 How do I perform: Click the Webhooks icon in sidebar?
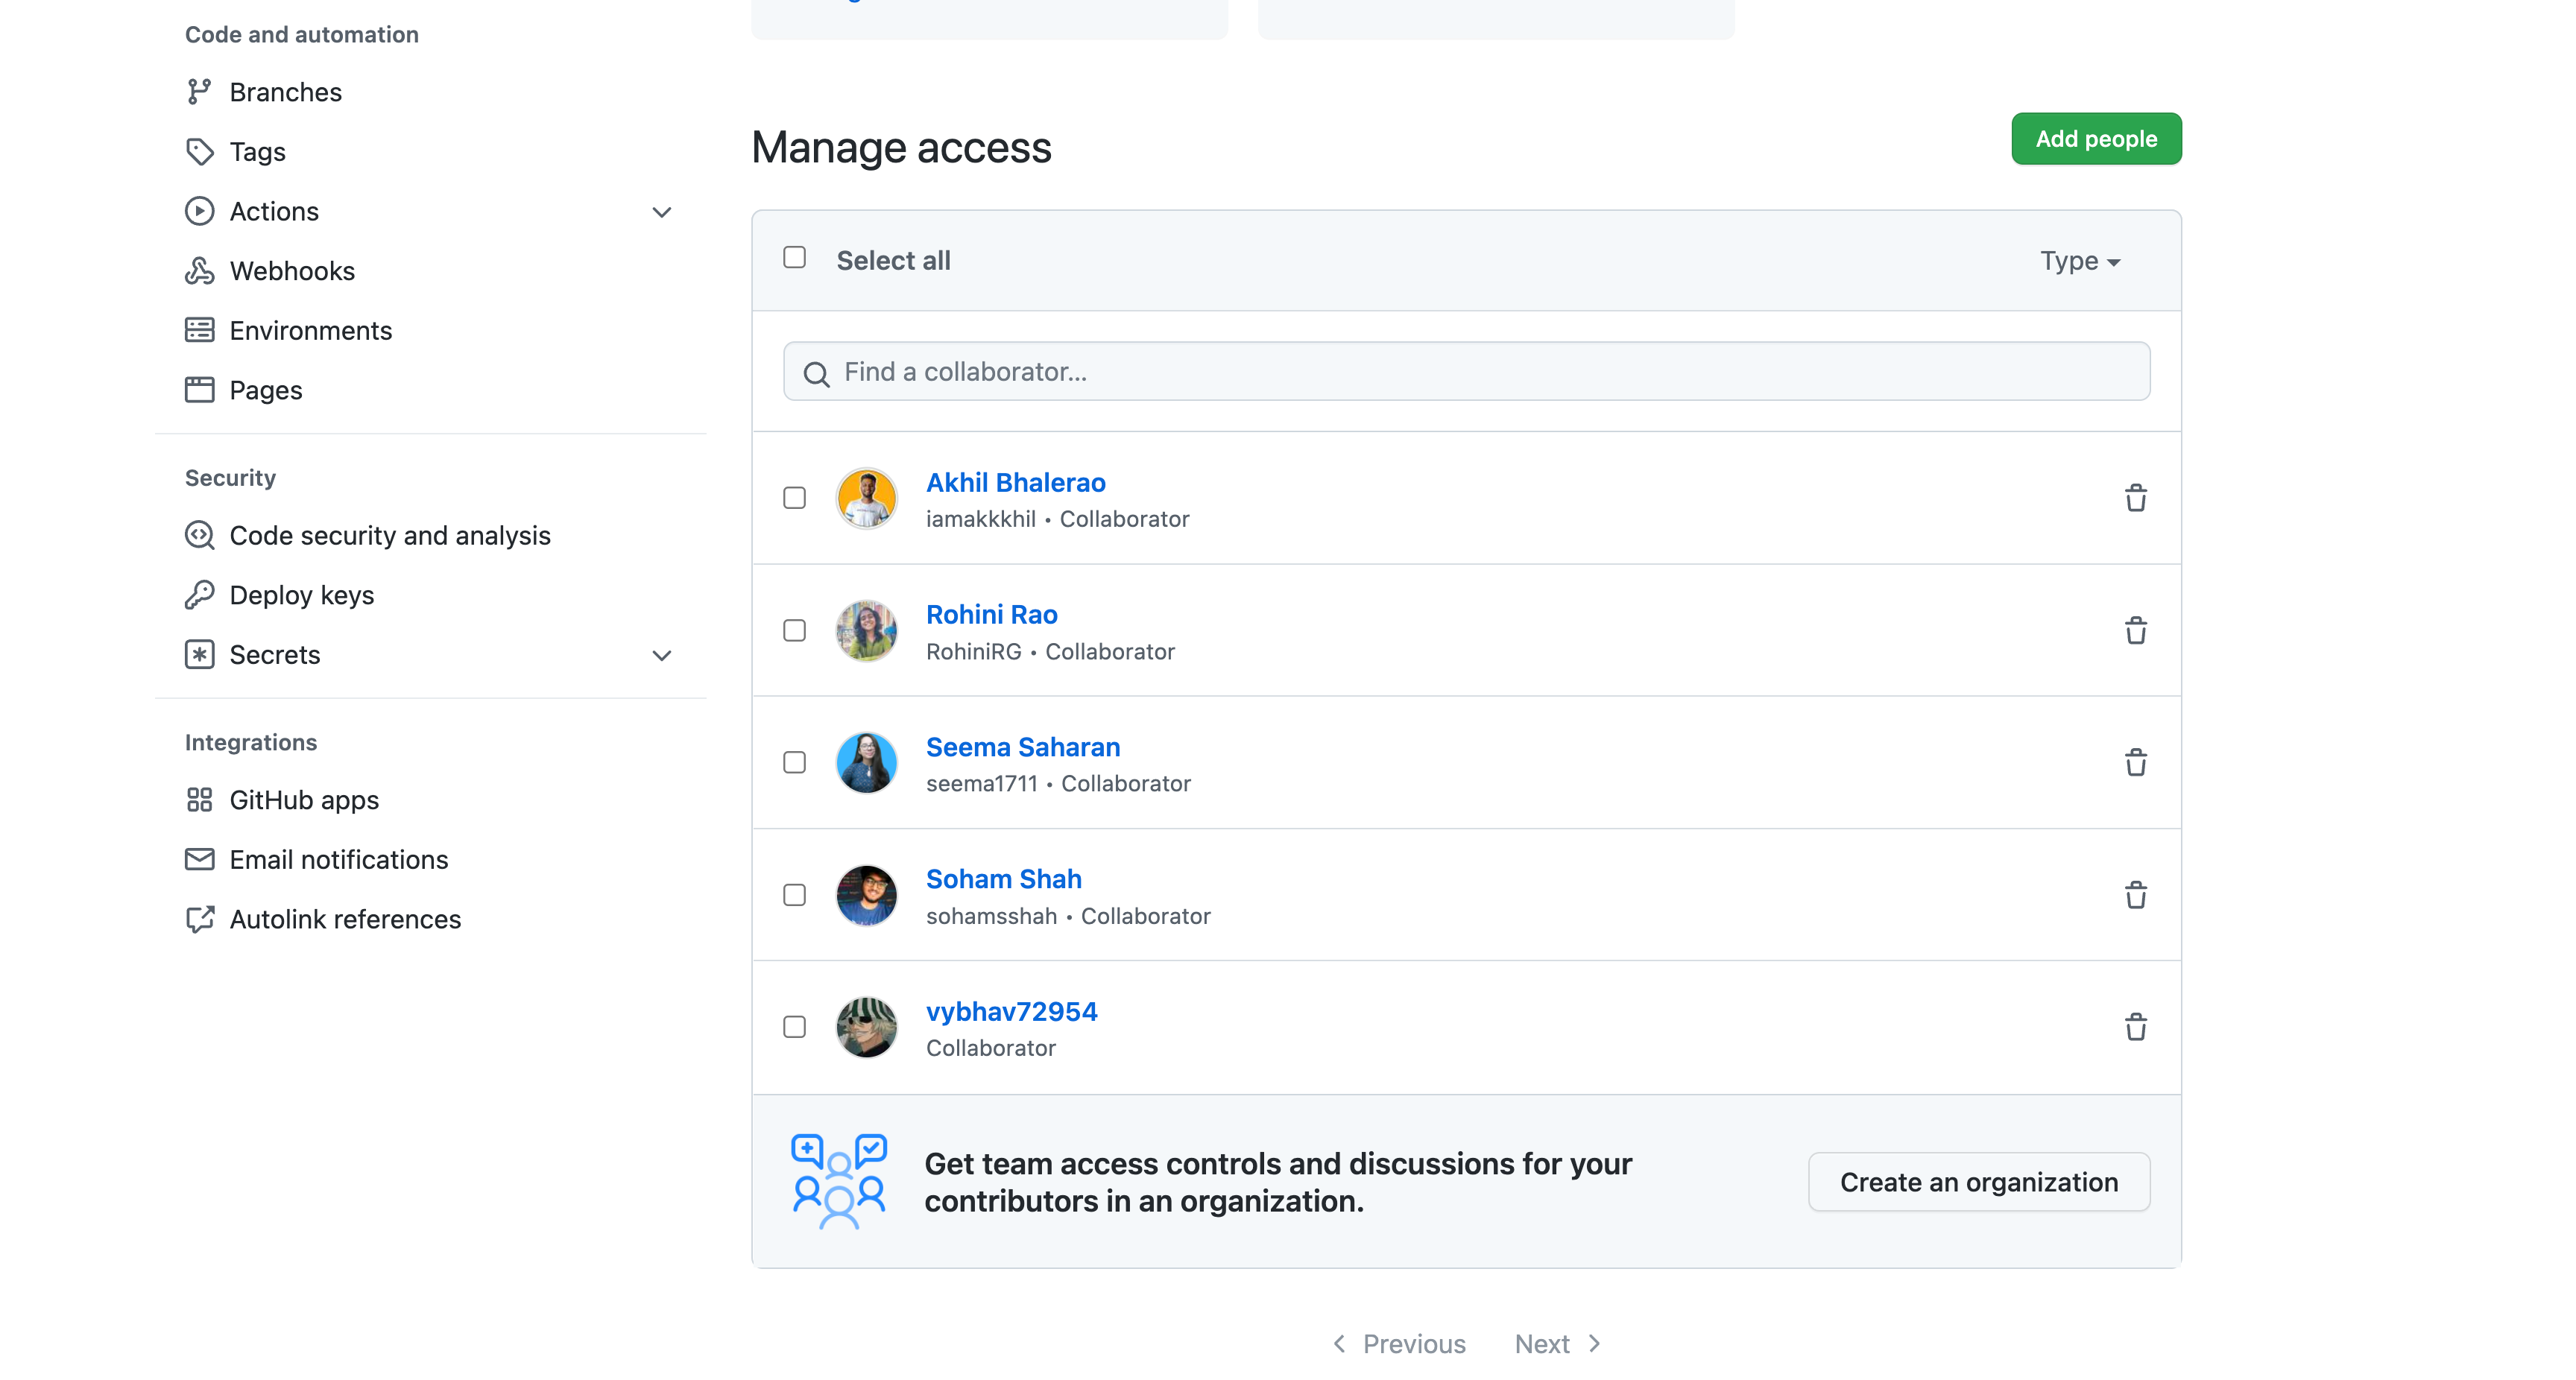click(199, 271)
